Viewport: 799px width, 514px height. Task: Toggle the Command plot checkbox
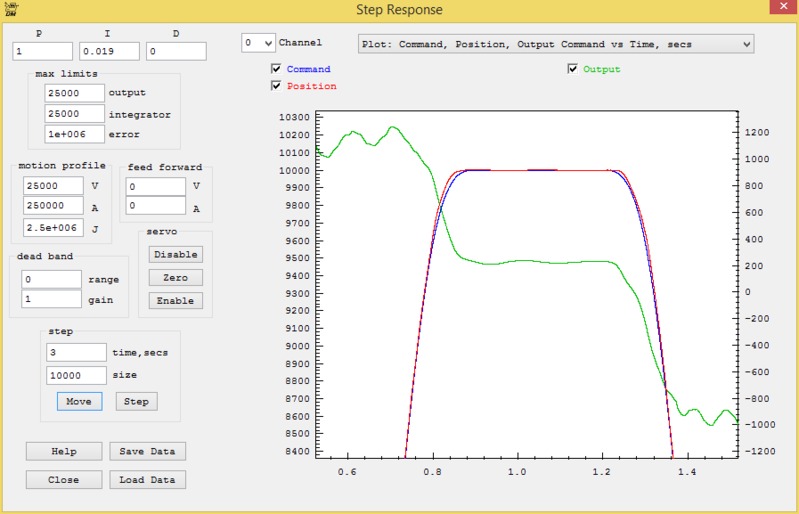pos(276,69)
